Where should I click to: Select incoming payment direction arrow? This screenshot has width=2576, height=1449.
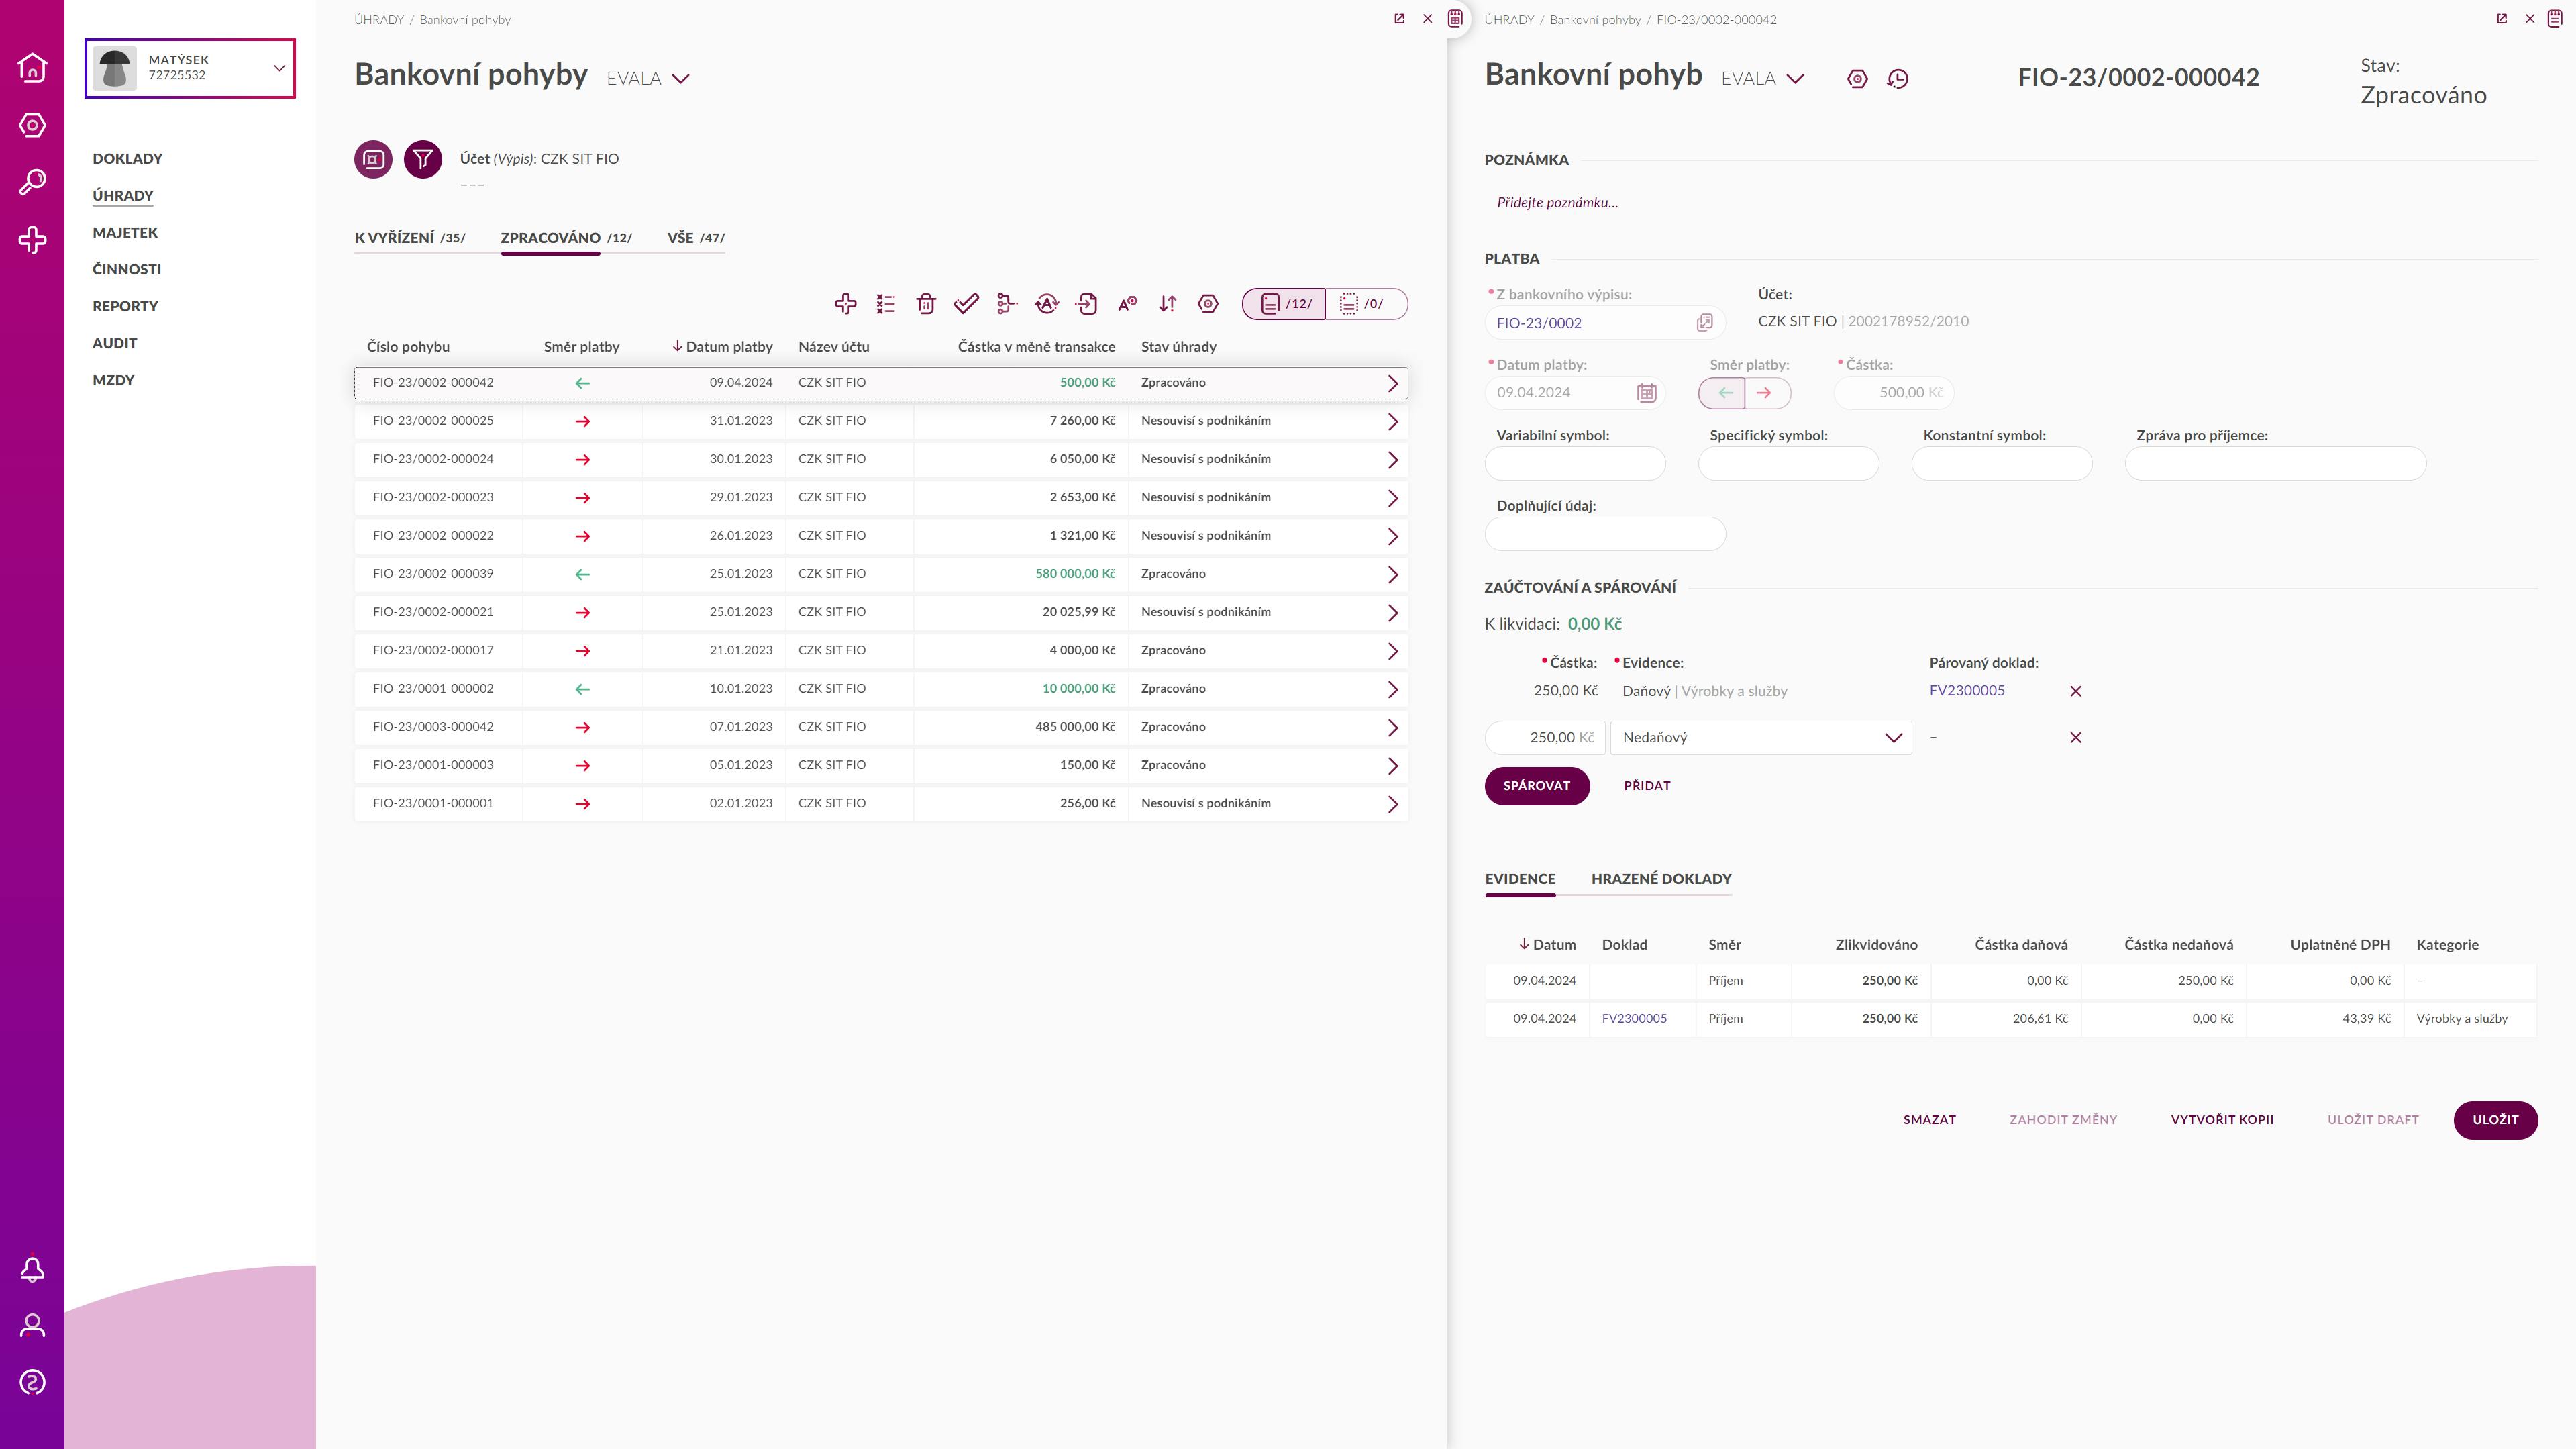(1723, 393)
